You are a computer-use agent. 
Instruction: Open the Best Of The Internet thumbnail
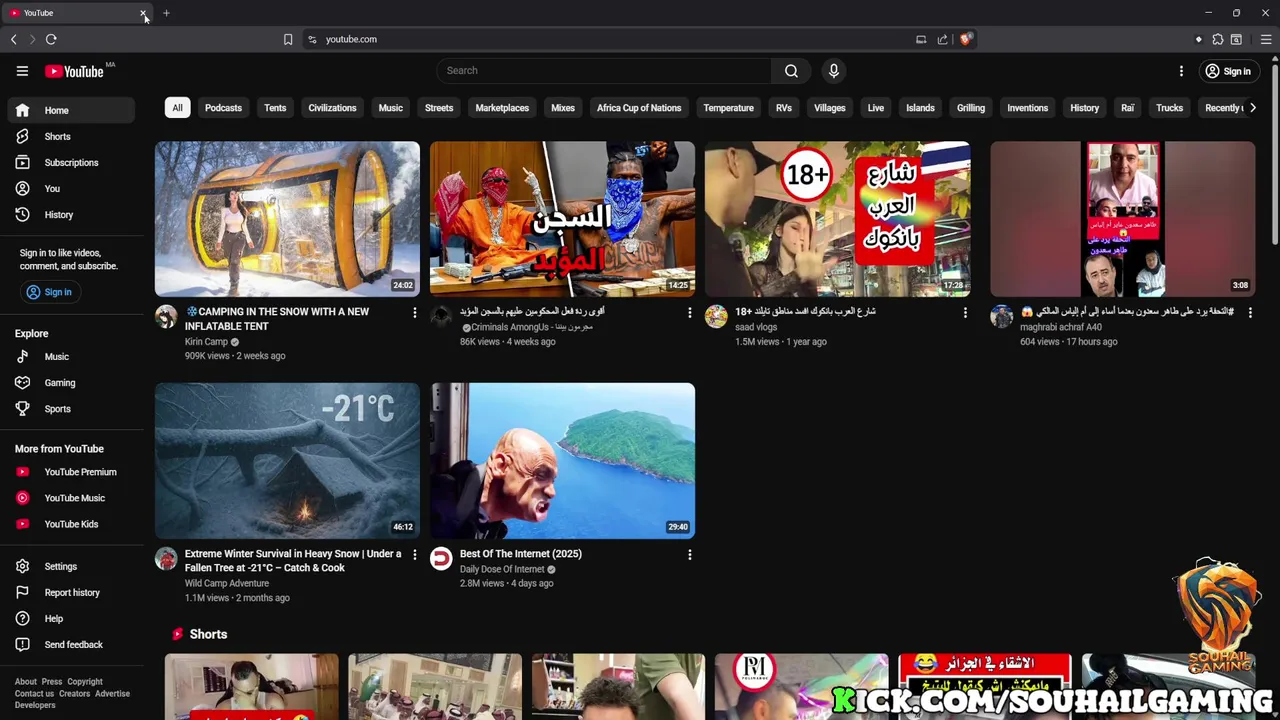(562, 461)
